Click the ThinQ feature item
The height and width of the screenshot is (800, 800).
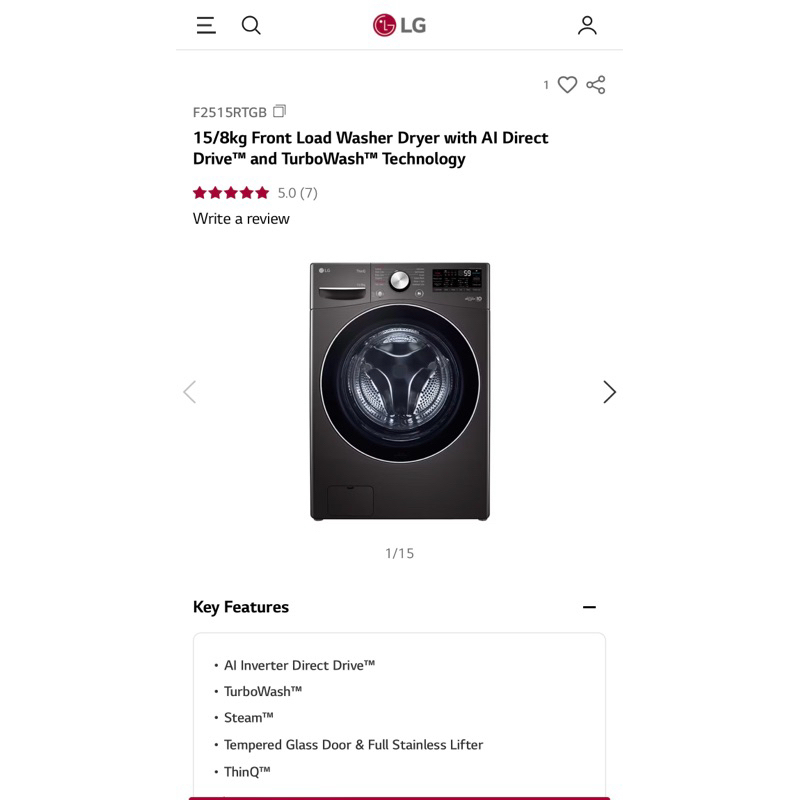click(247, 771)
